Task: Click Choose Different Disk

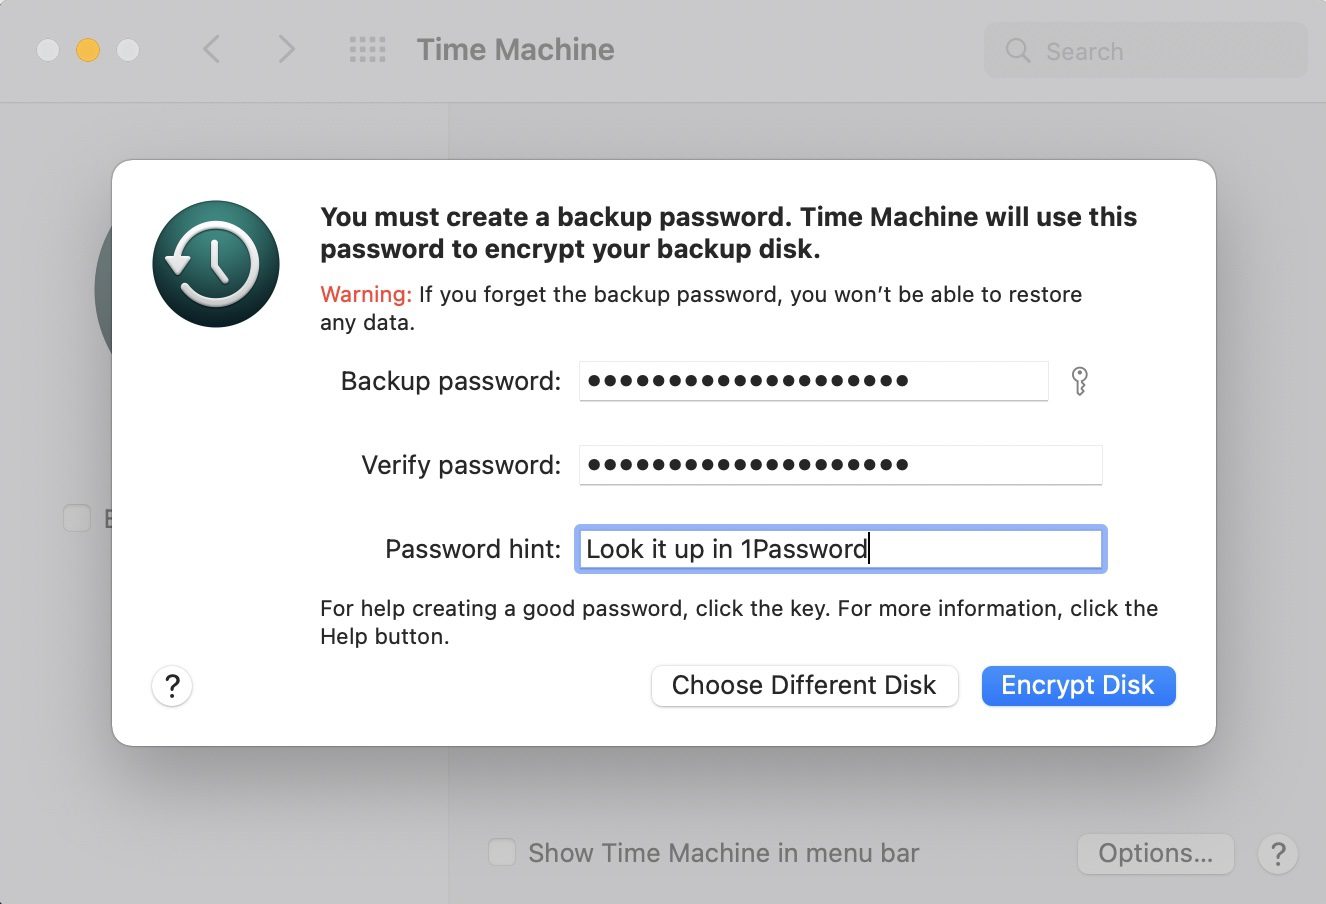Action: pos(804,686)
